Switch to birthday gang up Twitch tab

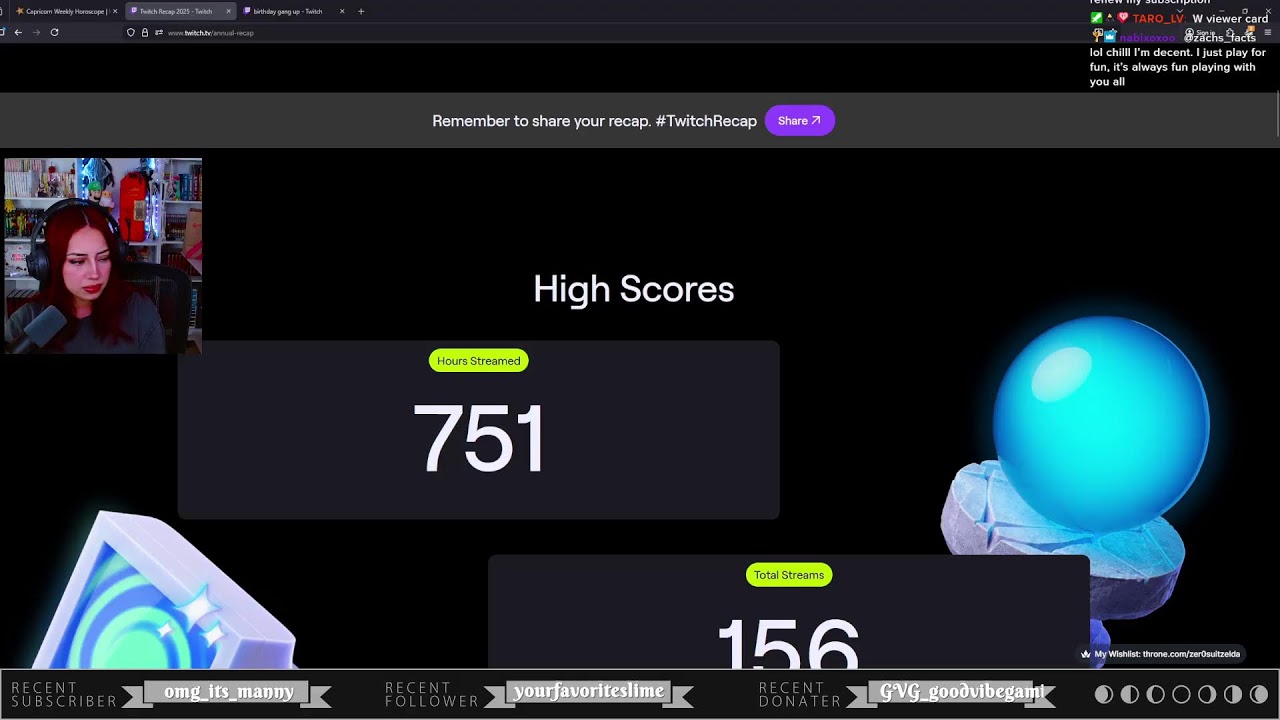coord(287,11)
